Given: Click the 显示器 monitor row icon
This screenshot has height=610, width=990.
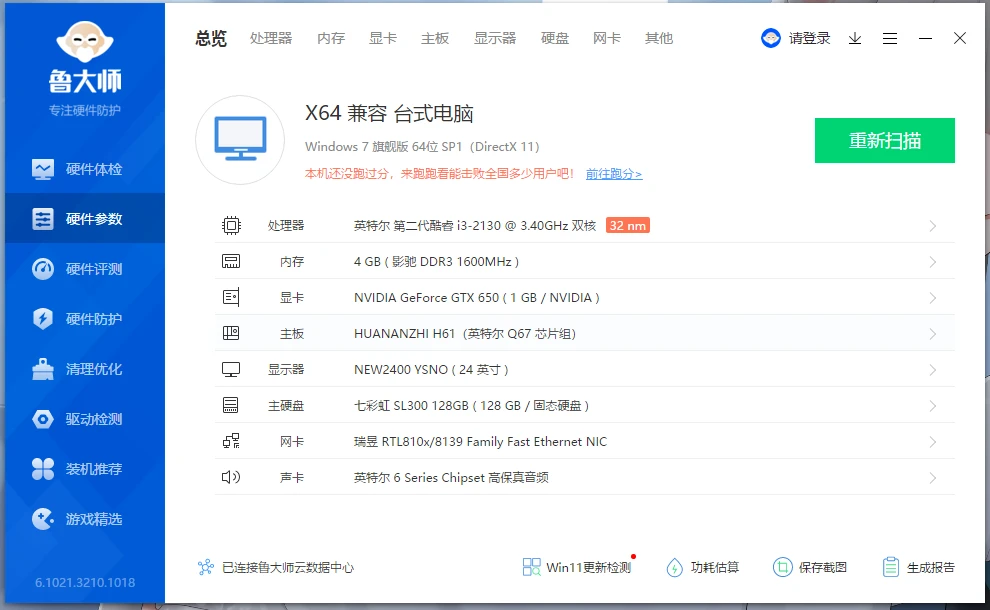Looking at the screenshot, I should 231,369.
